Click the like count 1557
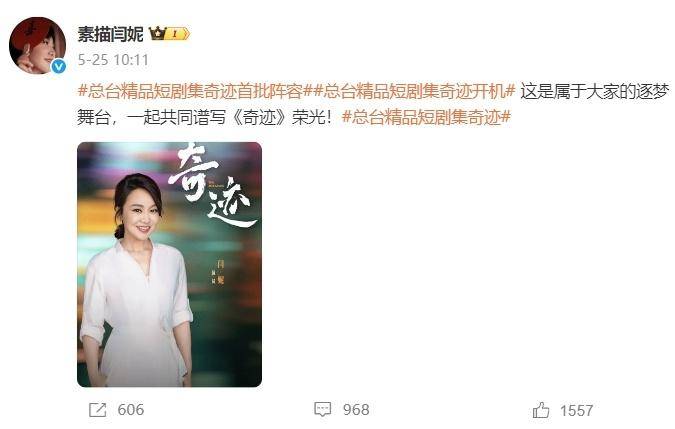Viewport: 675px width, 429px height. [577, 410]
